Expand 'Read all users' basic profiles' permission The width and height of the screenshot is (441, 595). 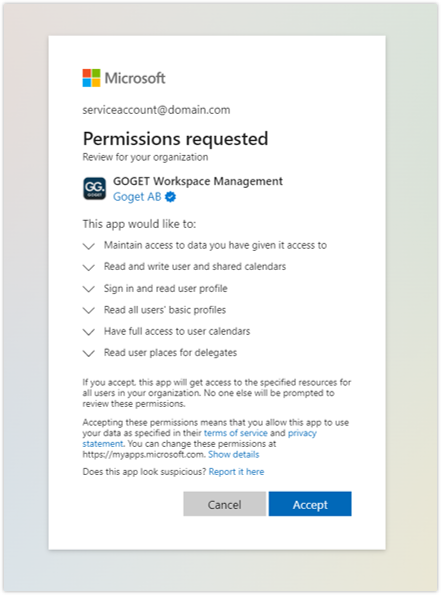[x=88, y=310]
